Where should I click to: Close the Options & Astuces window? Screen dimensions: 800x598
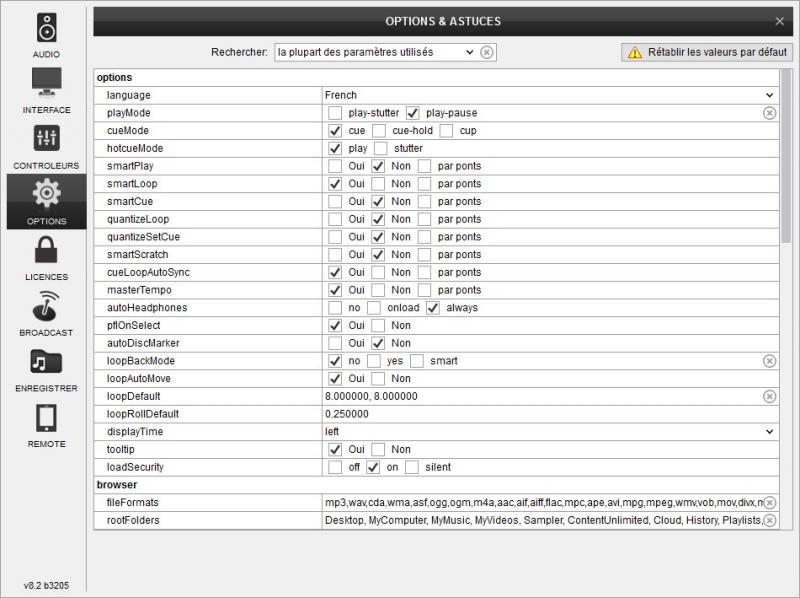pos(779,21)
